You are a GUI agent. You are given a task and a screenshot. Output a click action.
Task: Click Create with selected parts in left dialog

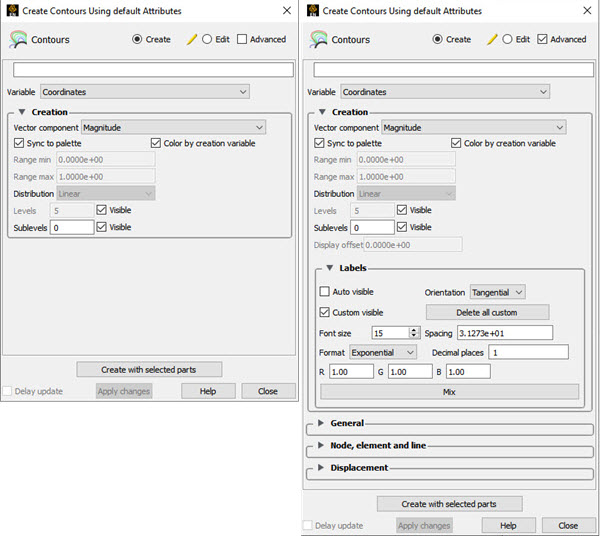[x=149, y=370]
